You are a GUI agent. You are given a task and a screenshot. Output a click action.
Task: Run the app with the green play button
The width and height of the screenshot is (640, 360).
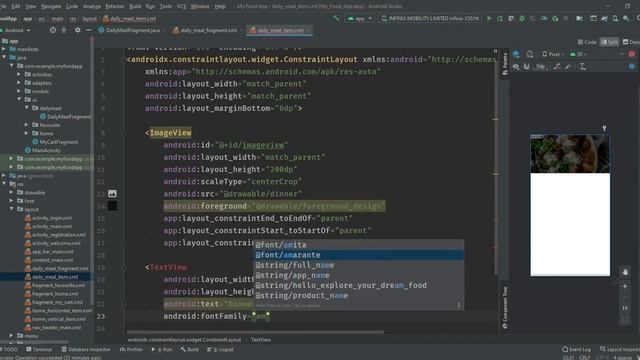(x=489, y=18)
